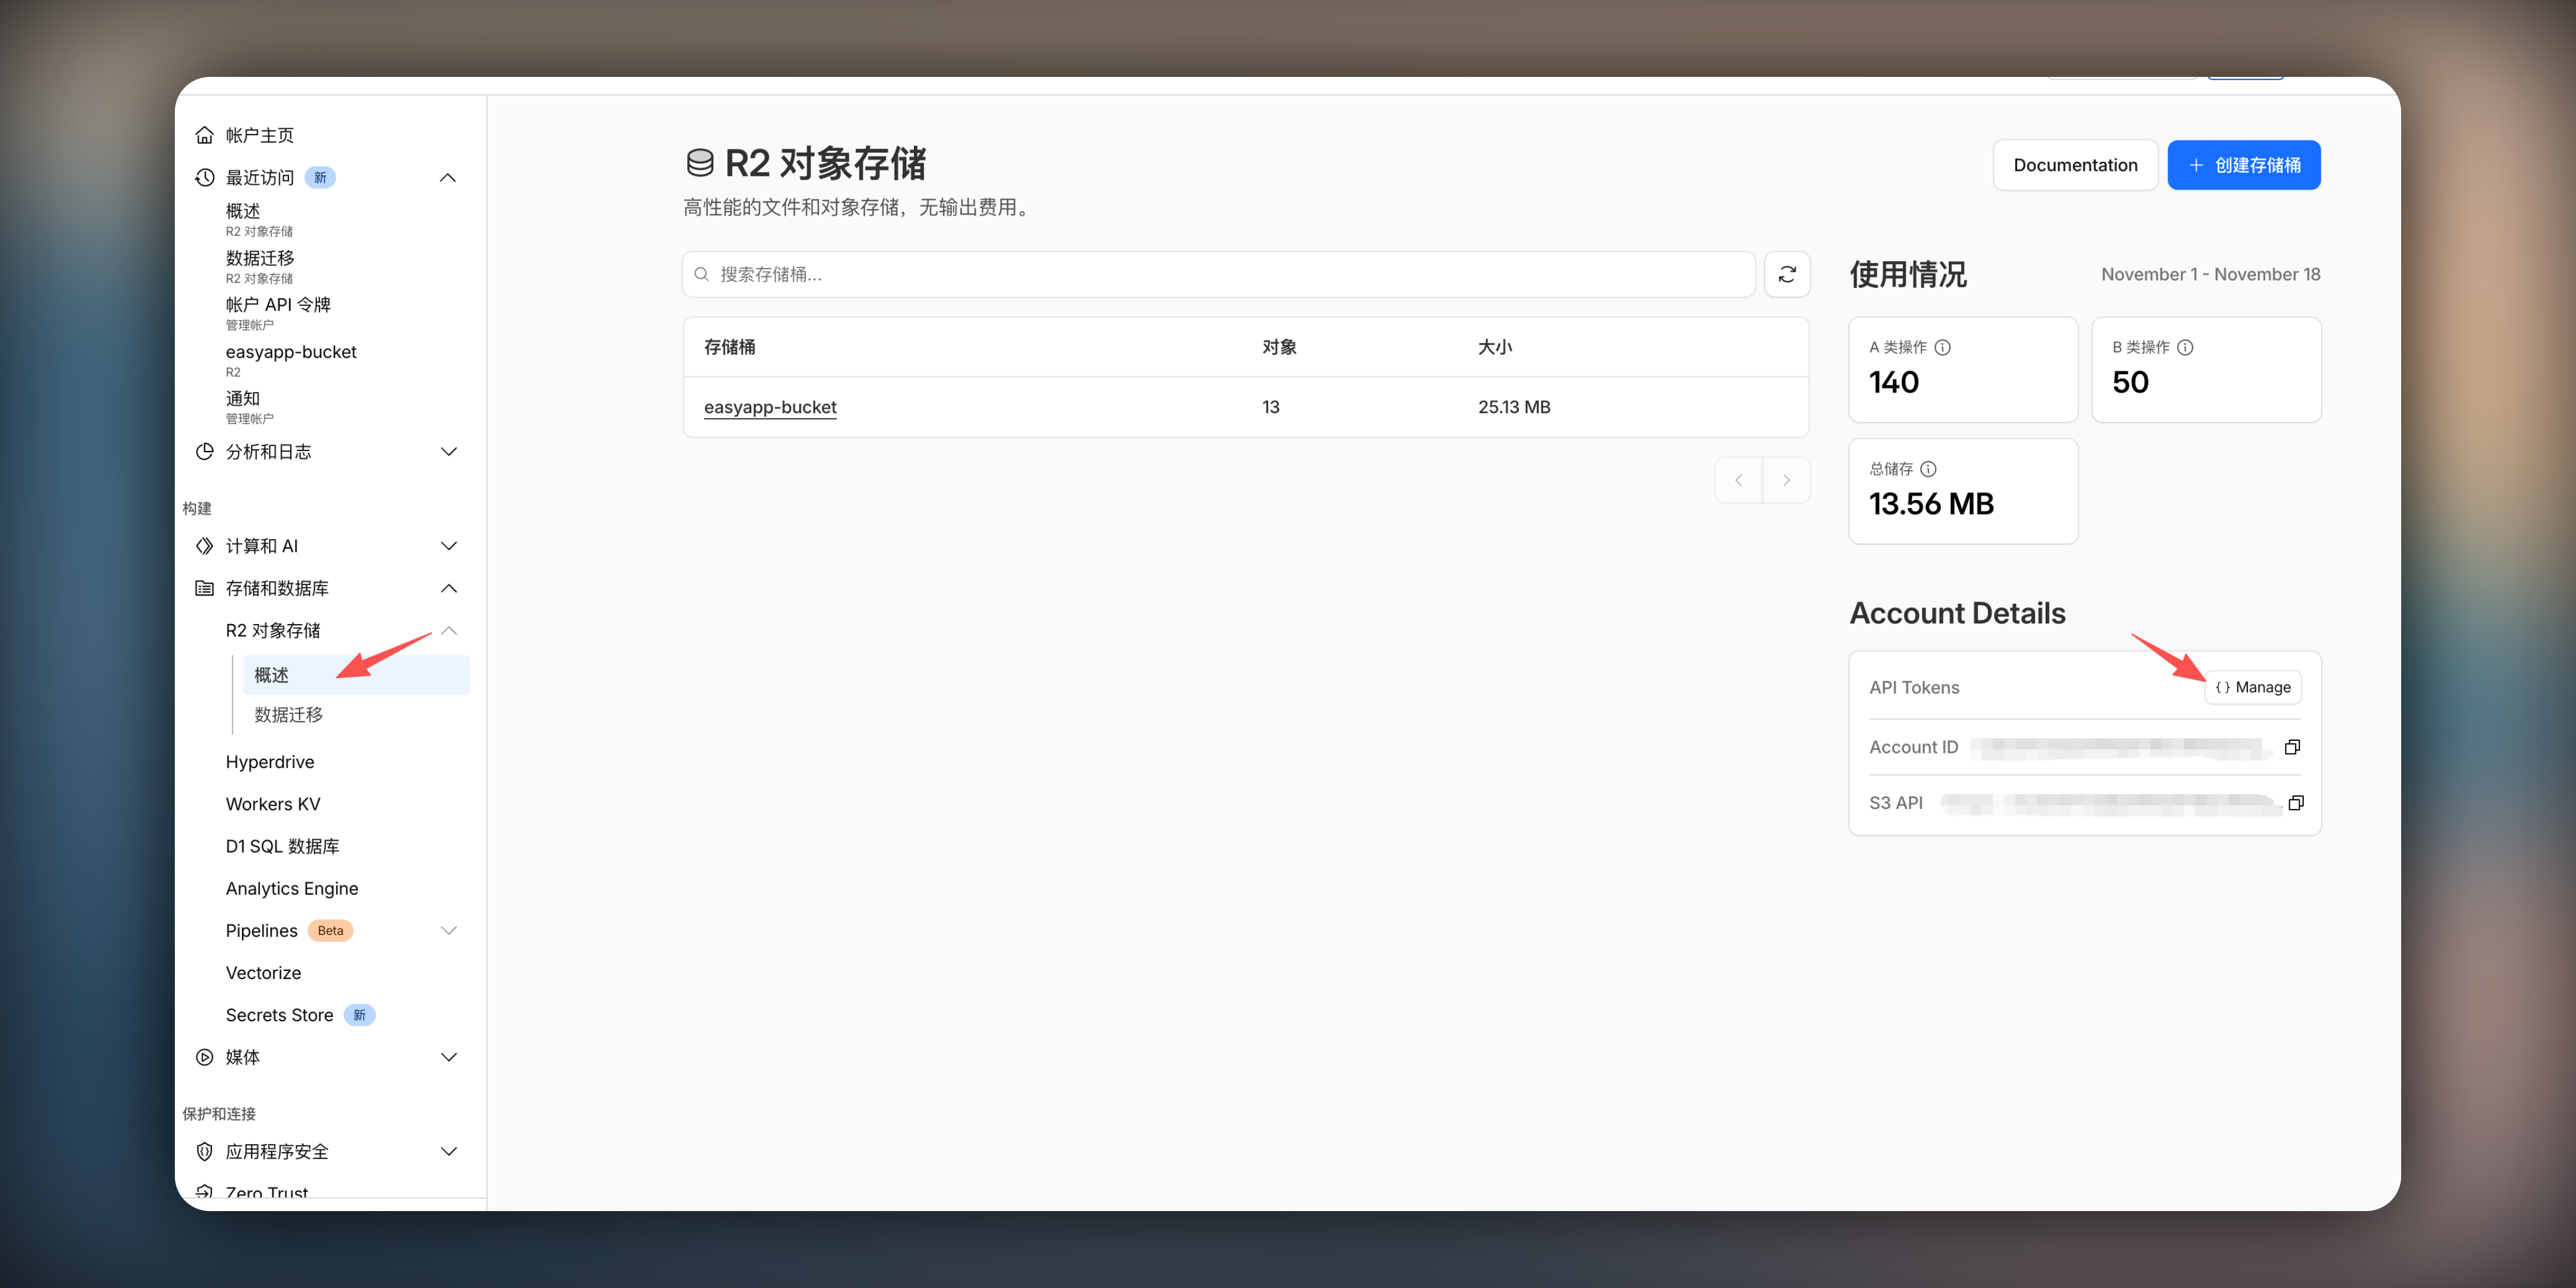Click info icon beside B 类操作
This screenshot has width=2576, height=1288.
click(x=2185, y=347)
